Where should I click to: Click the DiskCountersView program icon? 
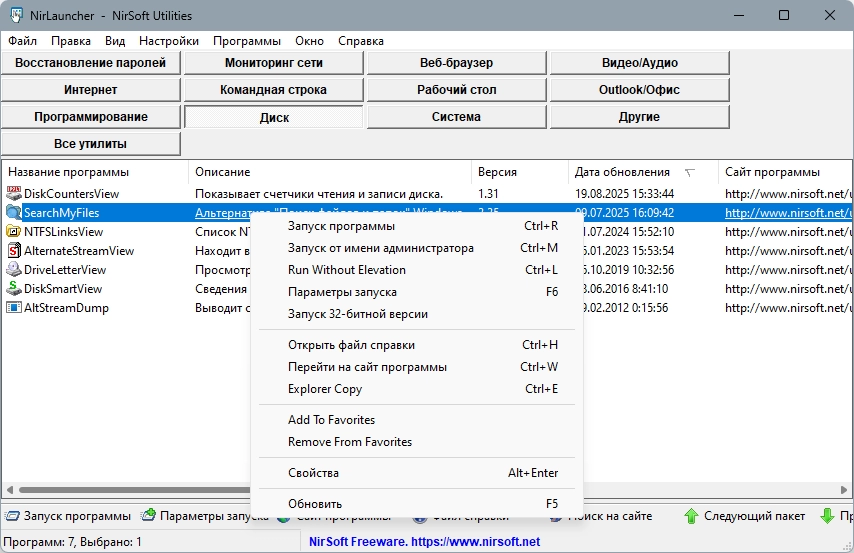14,193
